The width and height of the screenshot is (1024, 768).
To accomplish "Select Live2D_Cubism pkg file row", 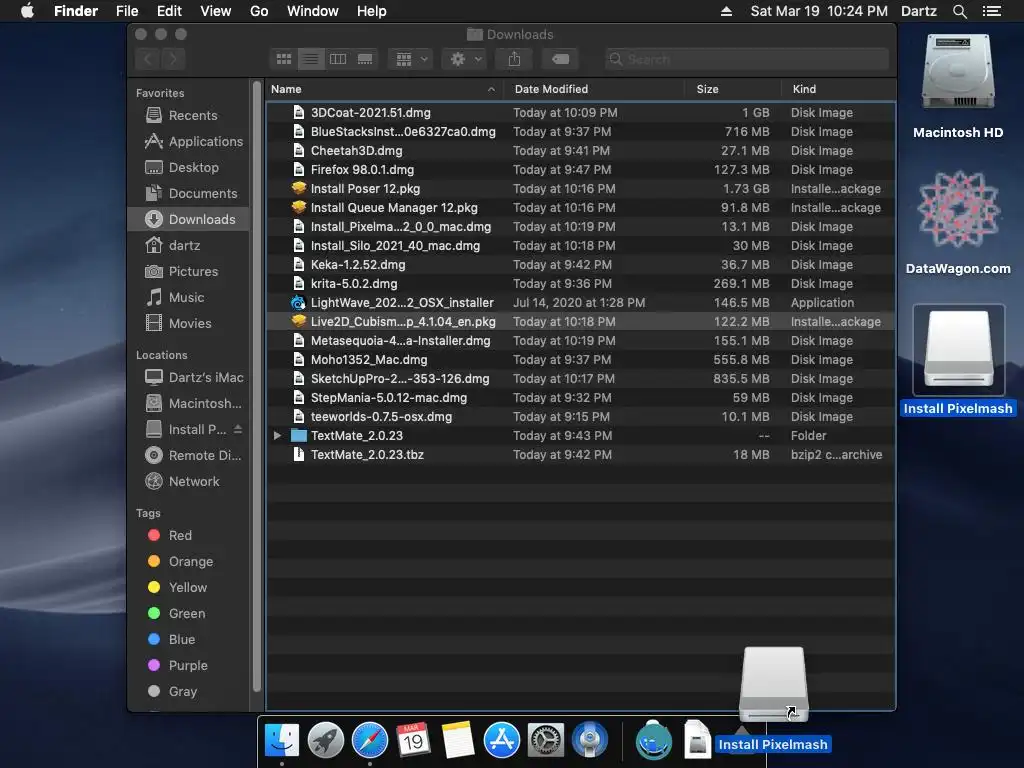I will click(581, 322).
